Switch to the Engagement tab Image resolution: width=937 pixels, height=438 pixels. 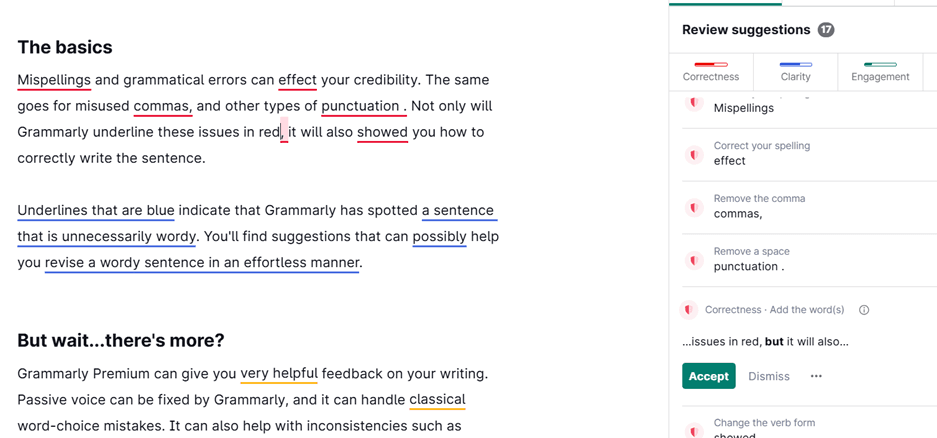click(880, 72)
